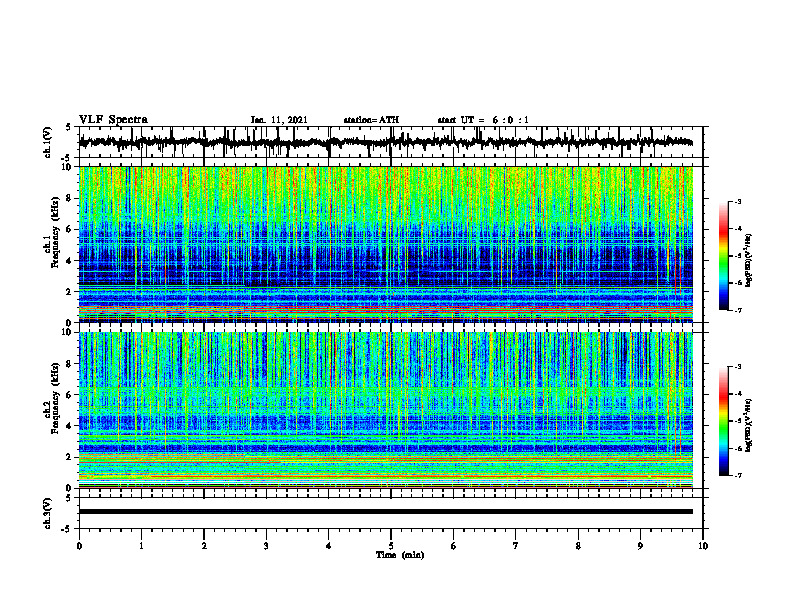The width and height of the screenshot is (792, 612).
Task: Click the "ch.1(V)" axis label
Action: 48,142
